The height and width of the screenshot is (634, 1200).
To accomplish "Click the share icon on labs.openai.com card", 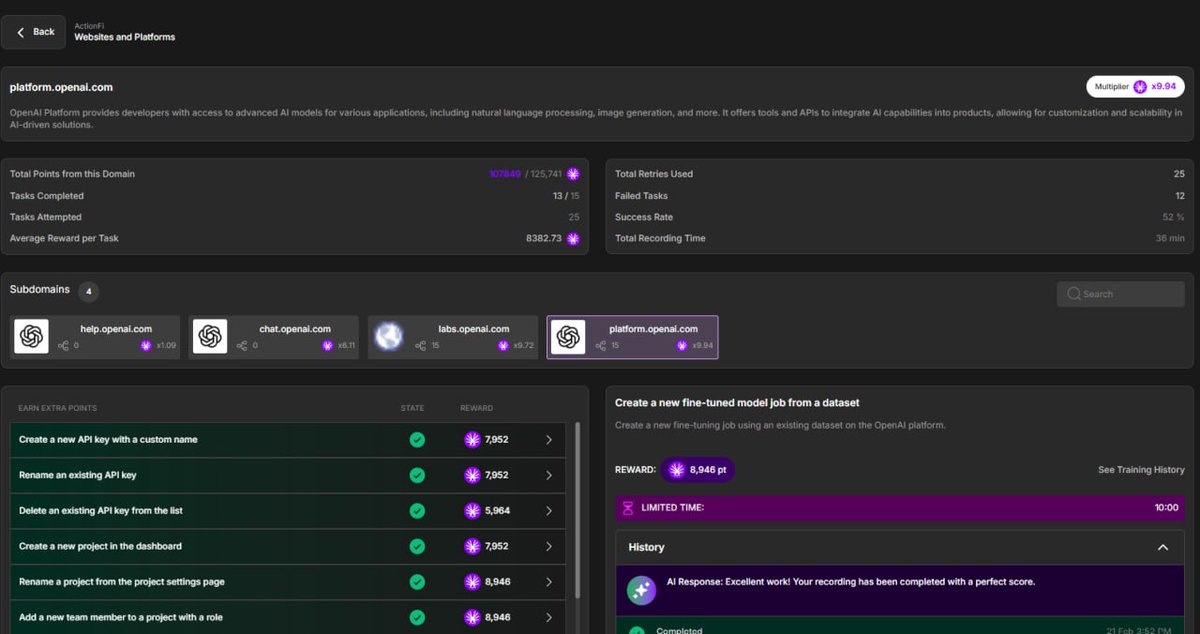I will click(420, 346).
